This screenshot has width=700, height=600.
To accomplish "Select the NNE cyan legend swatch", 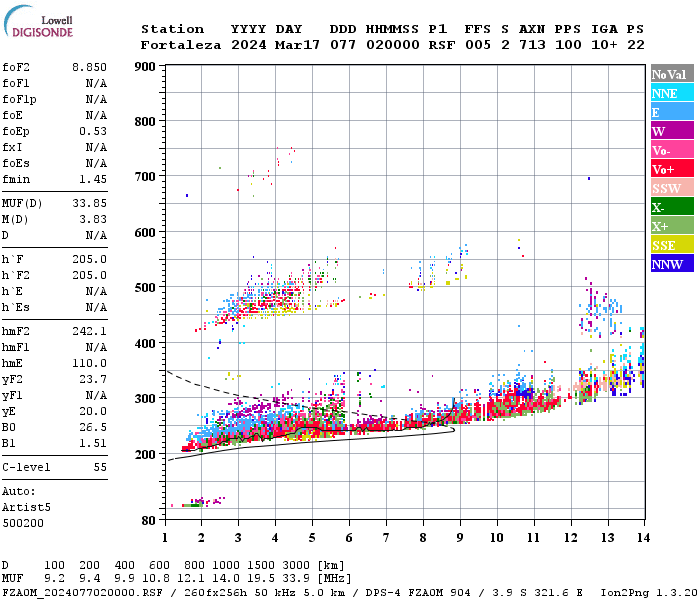I will (x=672, y=93).
